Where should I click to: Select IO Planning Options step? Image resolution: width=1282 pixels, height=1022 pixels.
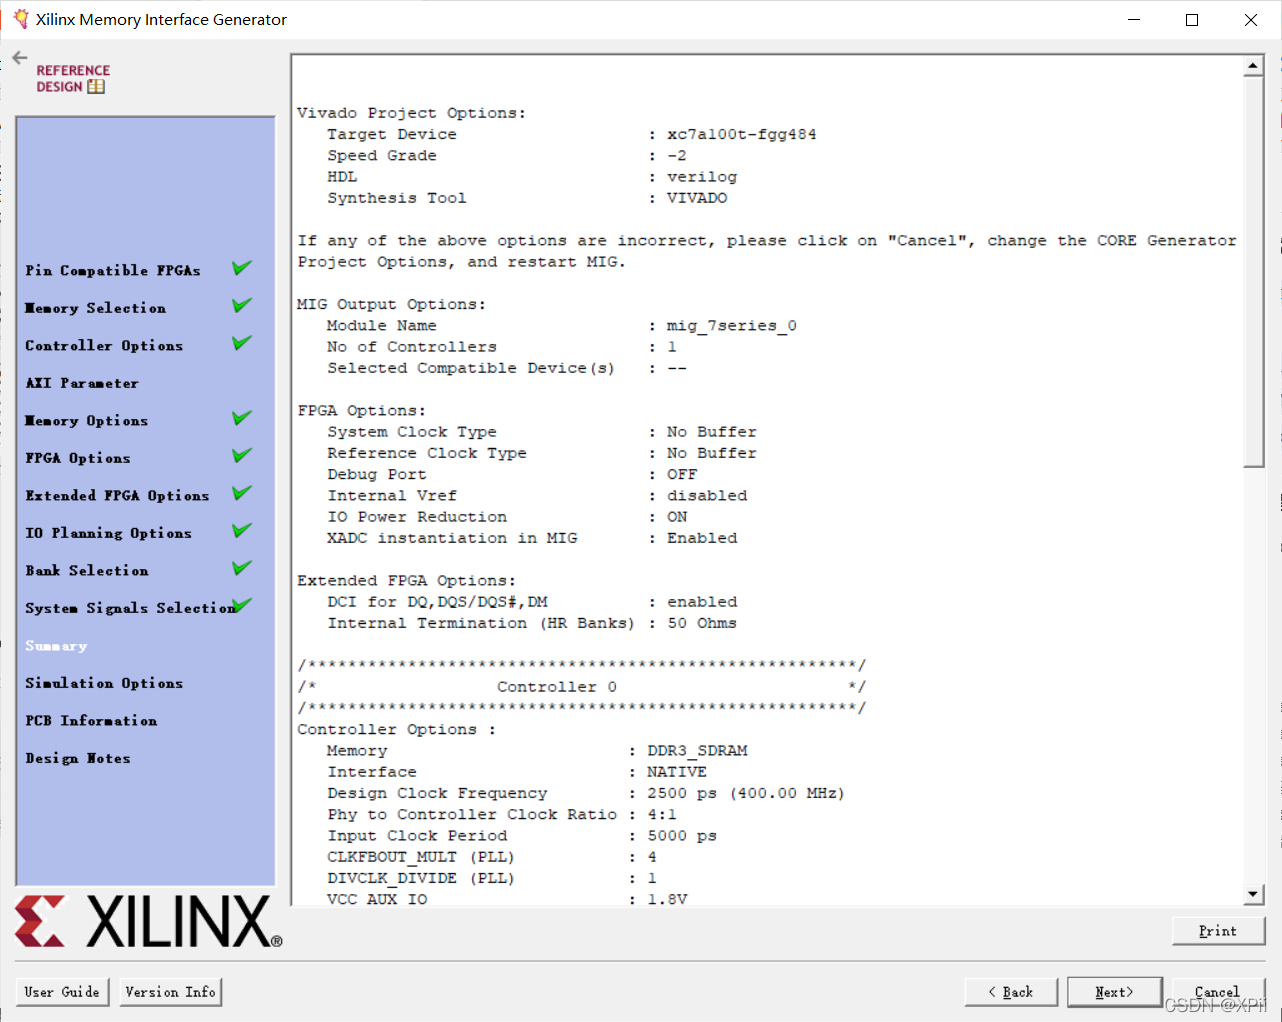click(108, 533)
